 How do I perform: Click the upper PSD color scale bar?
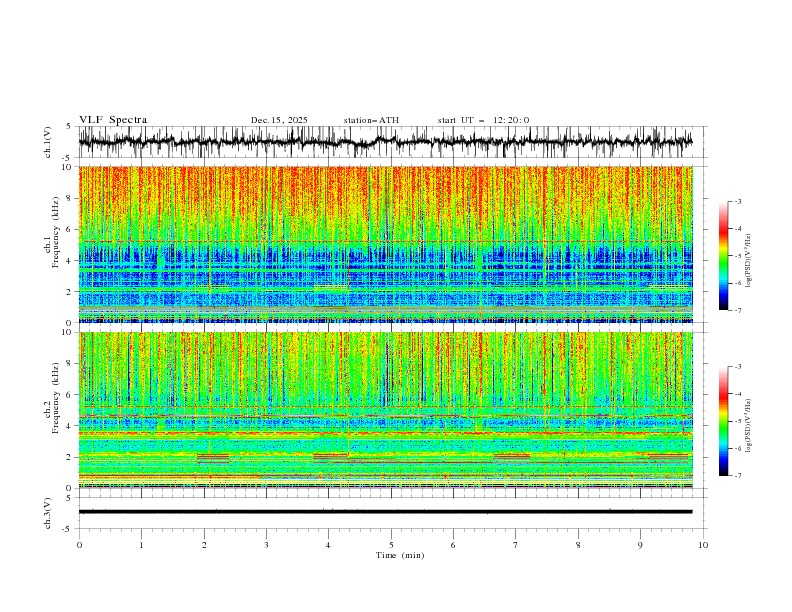(723, 256)
